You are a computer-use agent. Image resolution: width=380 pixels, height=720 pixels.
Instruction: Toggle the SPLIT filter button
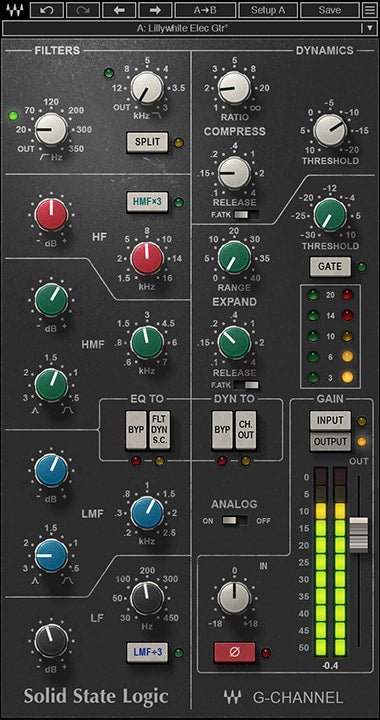(147, 142)
